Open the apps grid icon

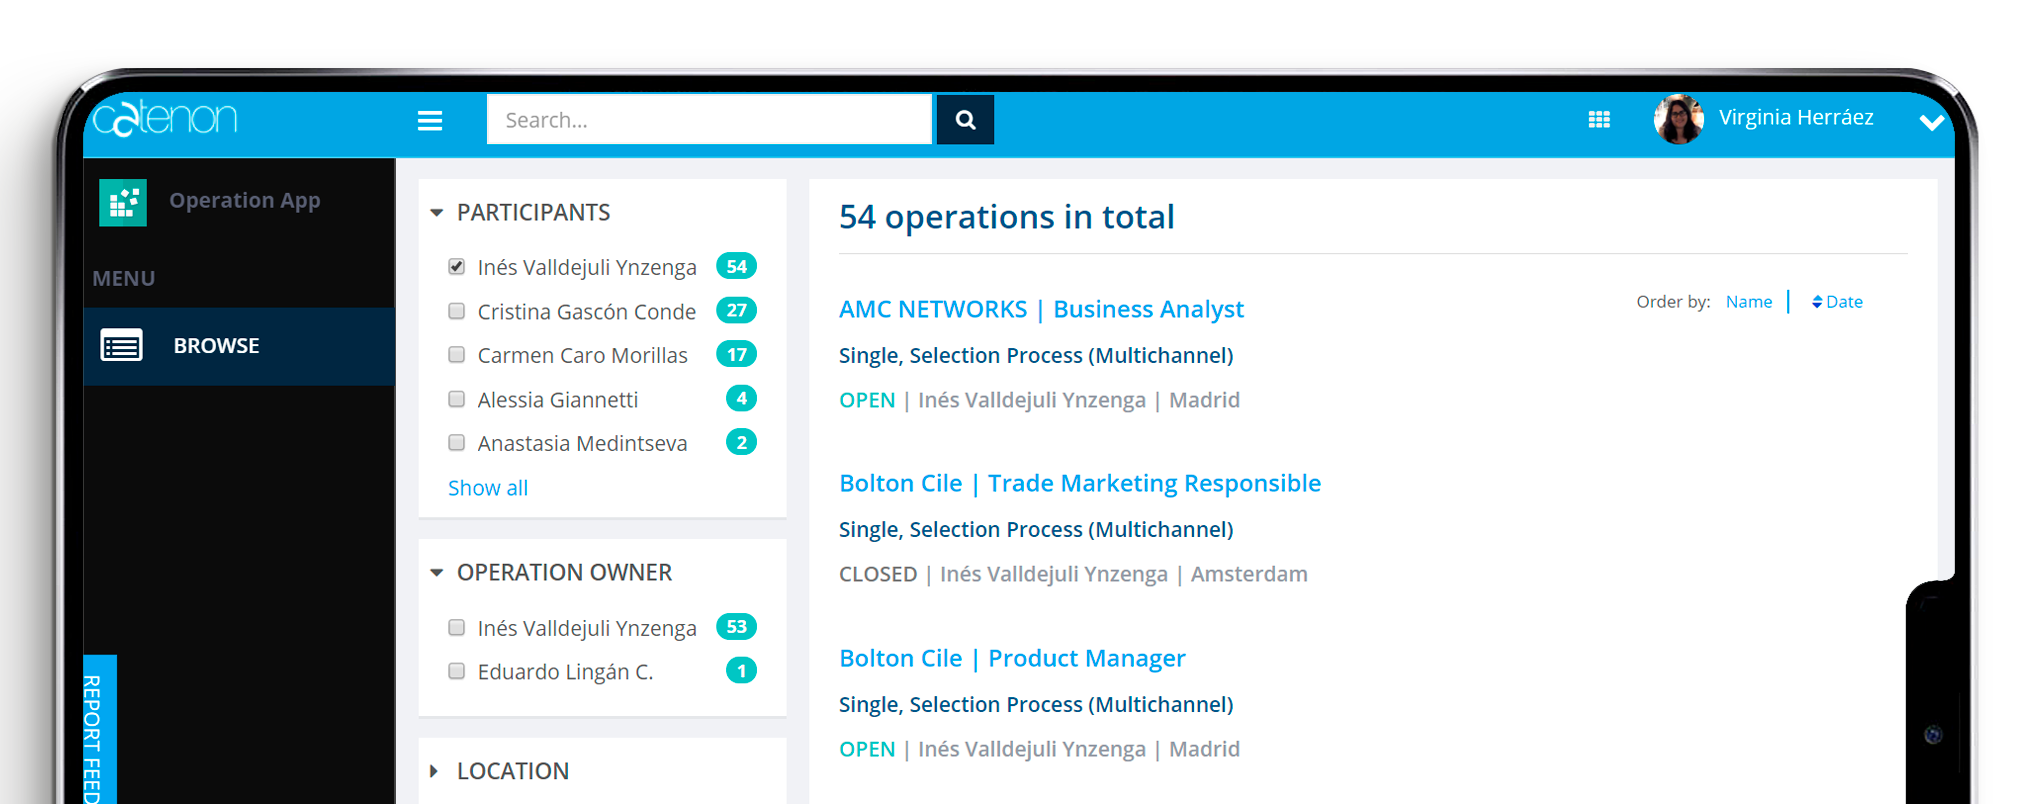pyautogui.click(x=1599, y=120)
